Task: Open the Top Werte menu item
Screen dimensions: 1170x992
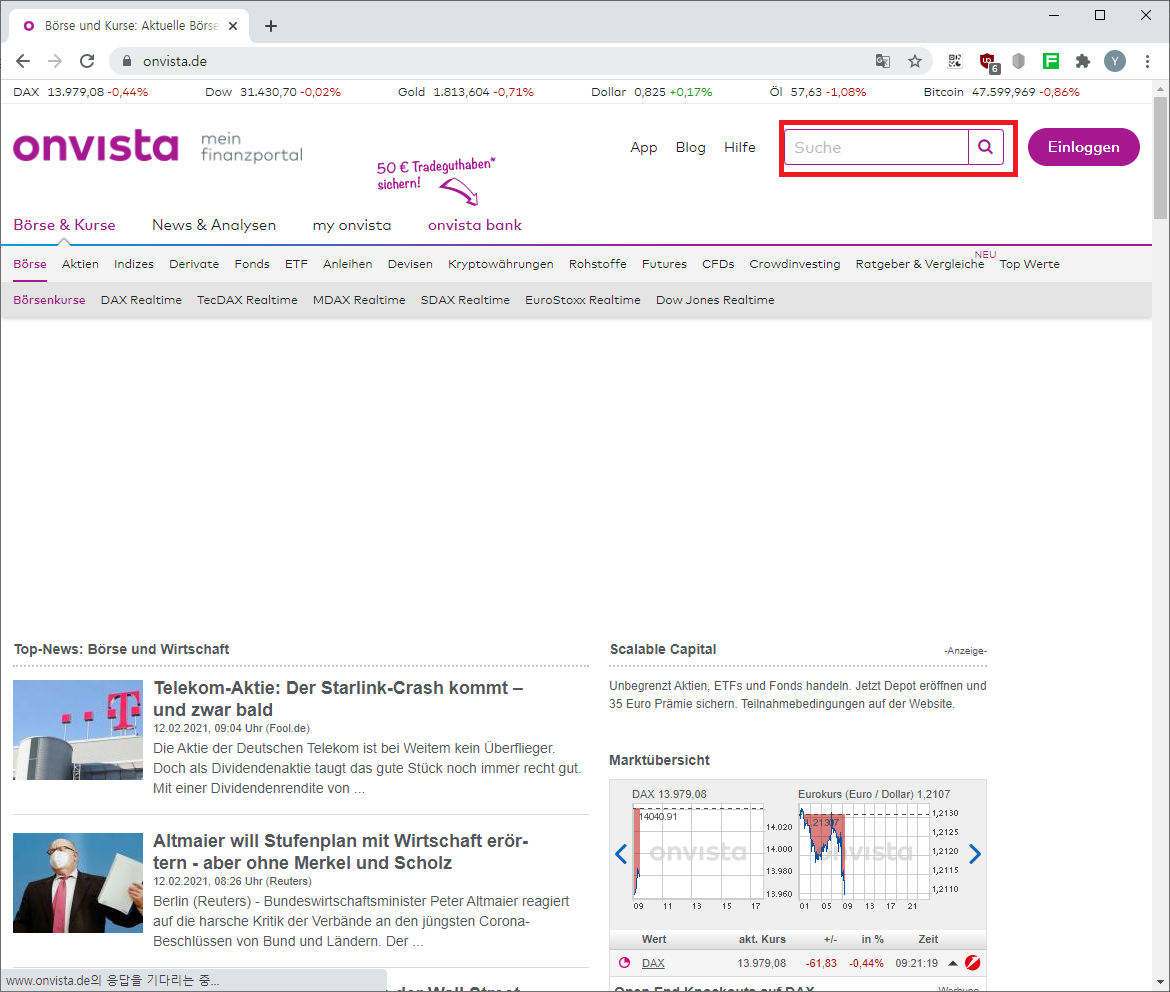Action: [1030, 263]
